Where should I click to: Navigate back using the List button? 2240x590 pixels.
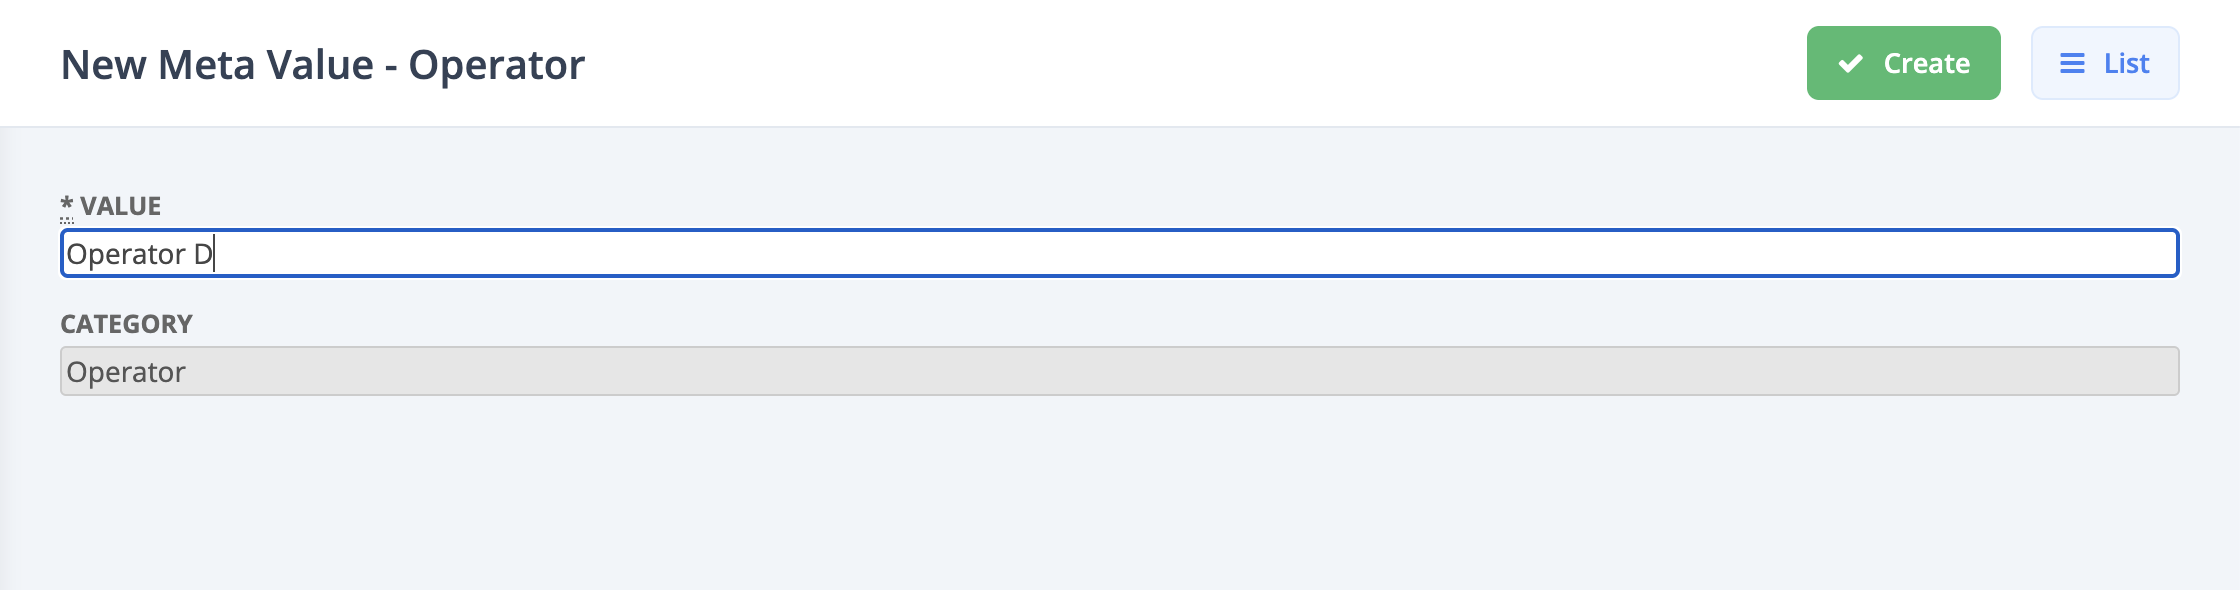2104,63
